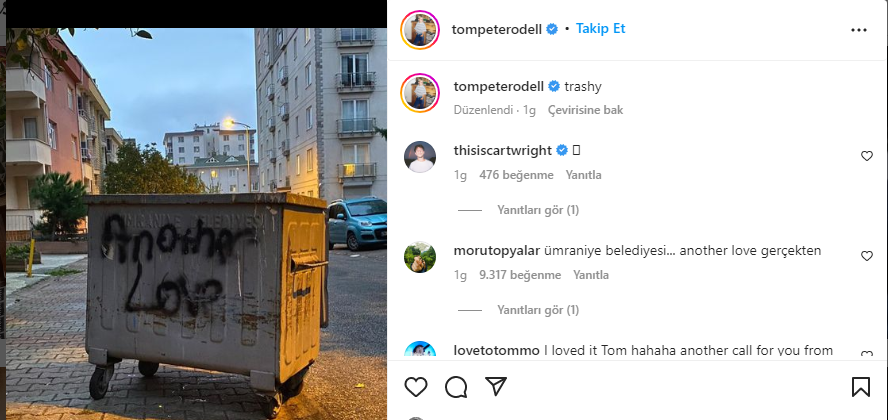Like morutopyalar's comment
This screenshot has height=420, width=888.
click(867, 256)
